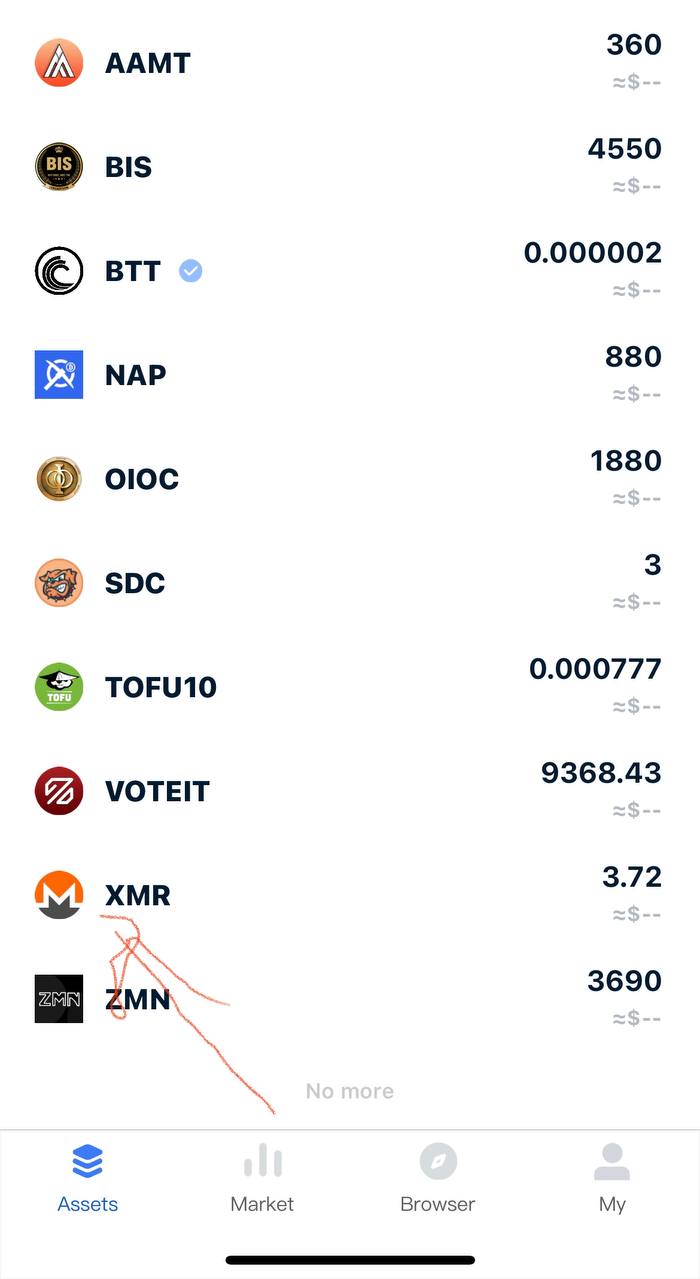Select the VOTEIT asset label
The width and height of the screenshot is (700, 1279).
(157, 791)
